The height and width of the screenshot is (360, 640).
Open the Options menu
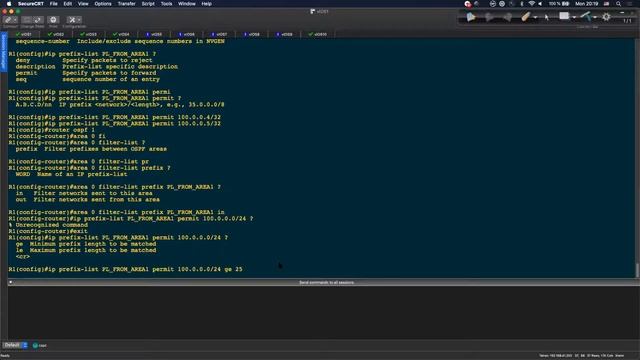[x=103, y=4]
